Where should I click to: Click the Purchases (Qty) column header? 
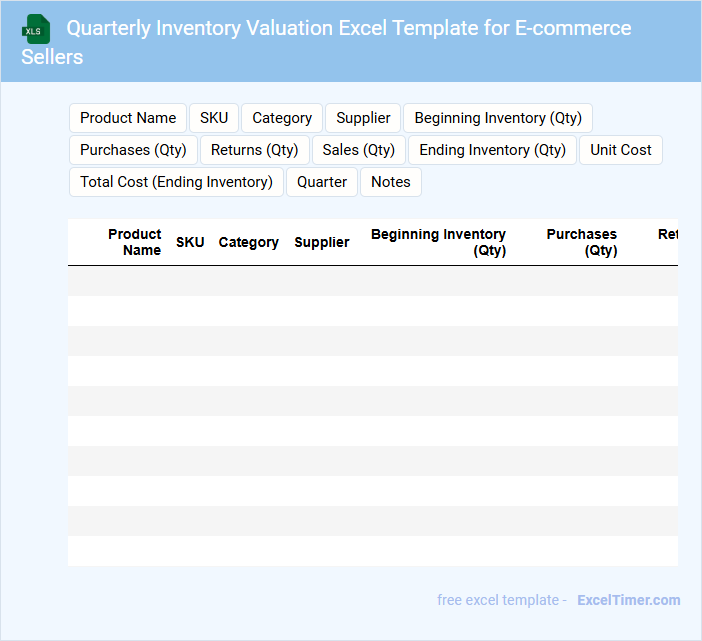point(582,242)
